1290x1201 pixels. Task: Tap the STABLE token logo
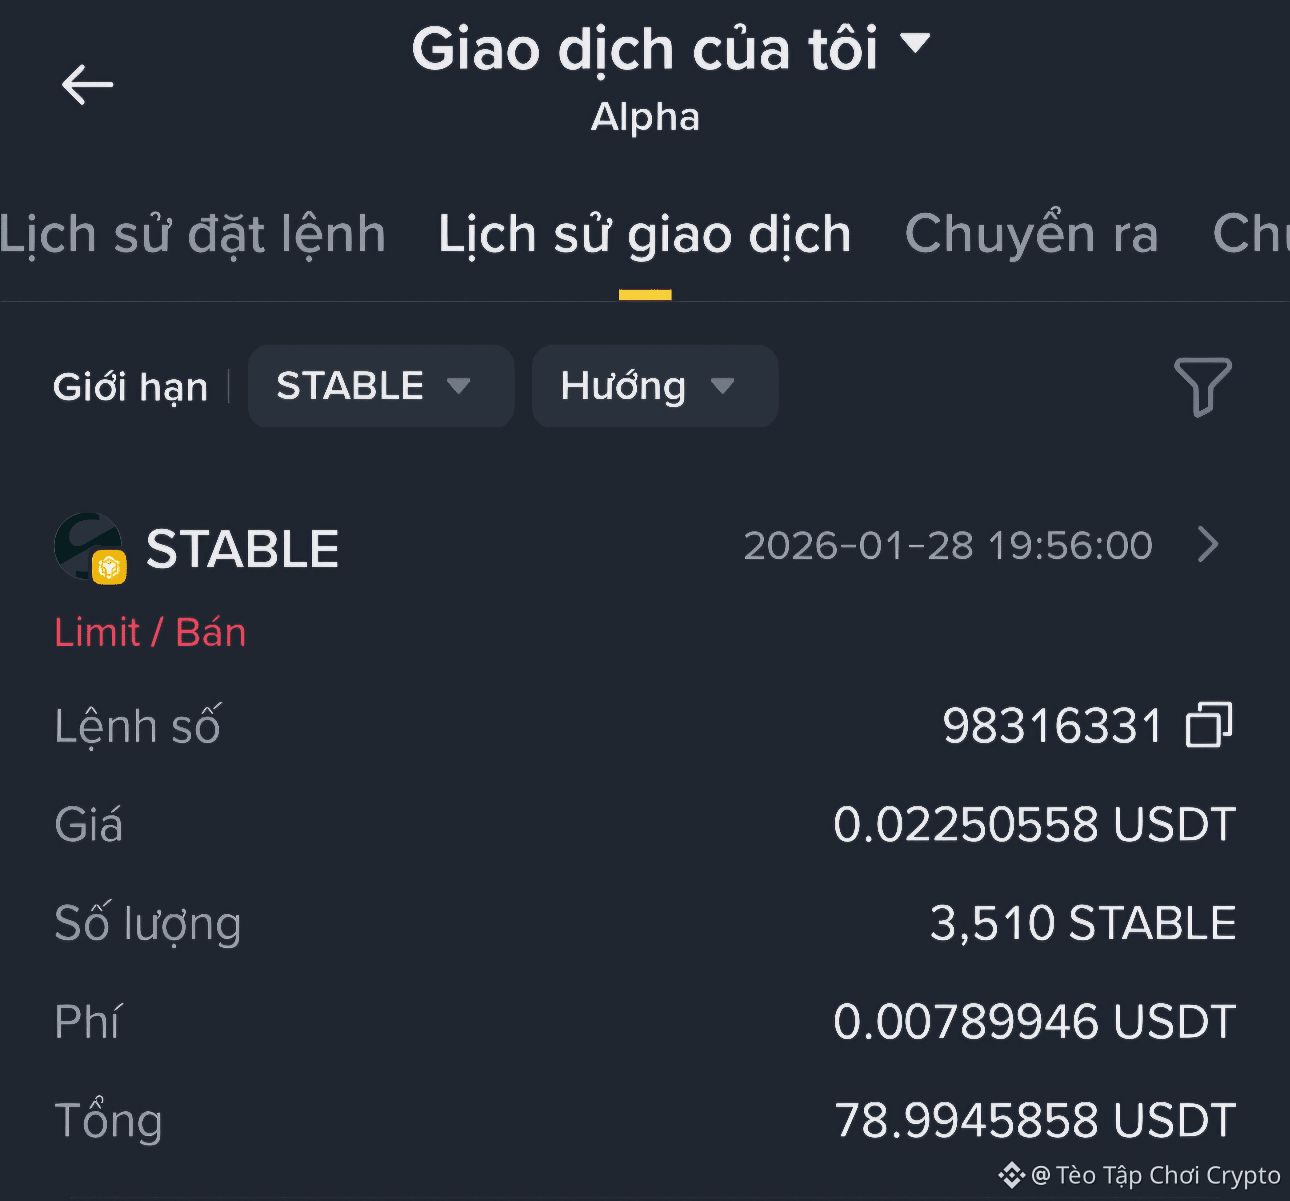point(89,548)
